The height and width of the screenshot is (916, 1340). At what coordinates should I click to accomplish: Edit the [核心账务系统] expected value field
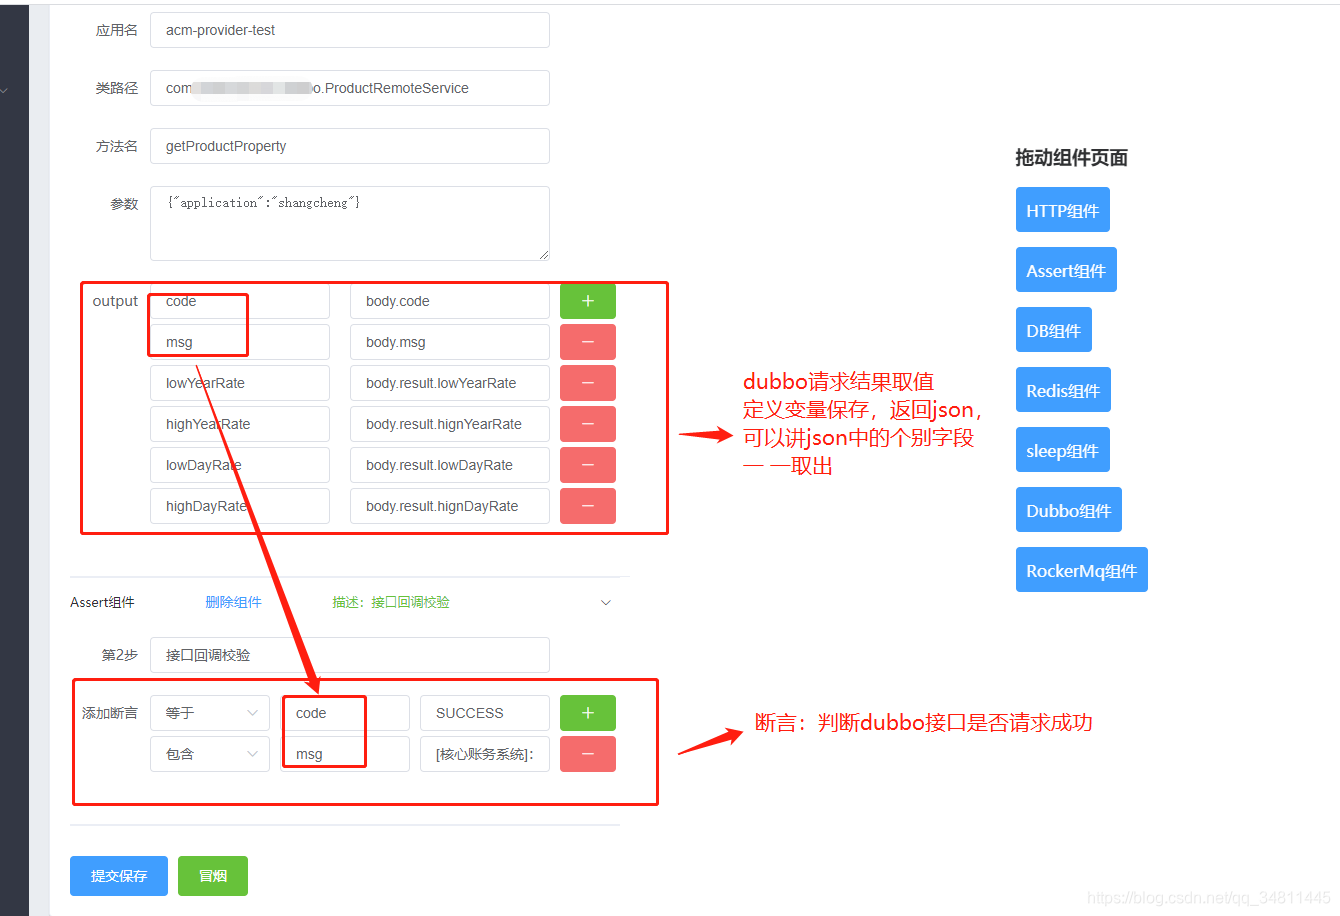click(485, 754)
